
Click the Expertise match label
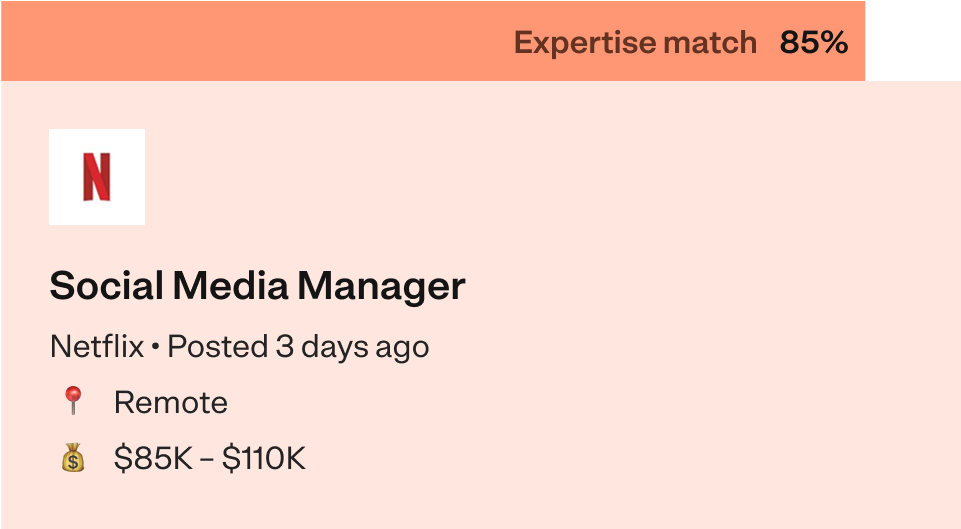636,43
